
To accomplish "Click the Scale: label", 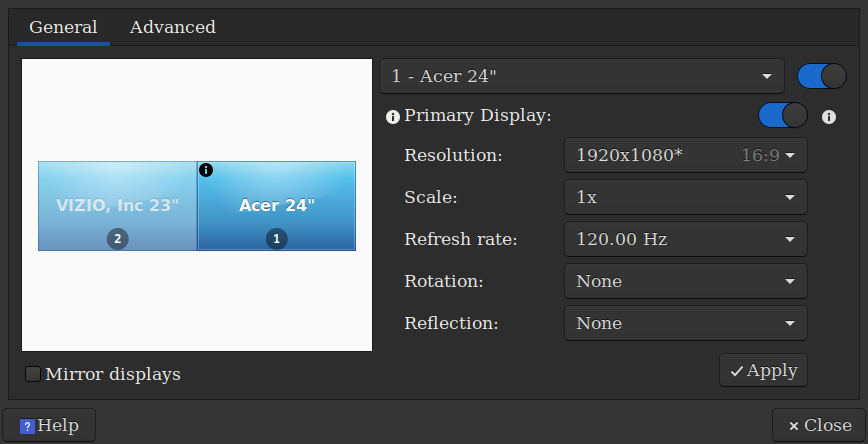I will click(x=431, y=197).
